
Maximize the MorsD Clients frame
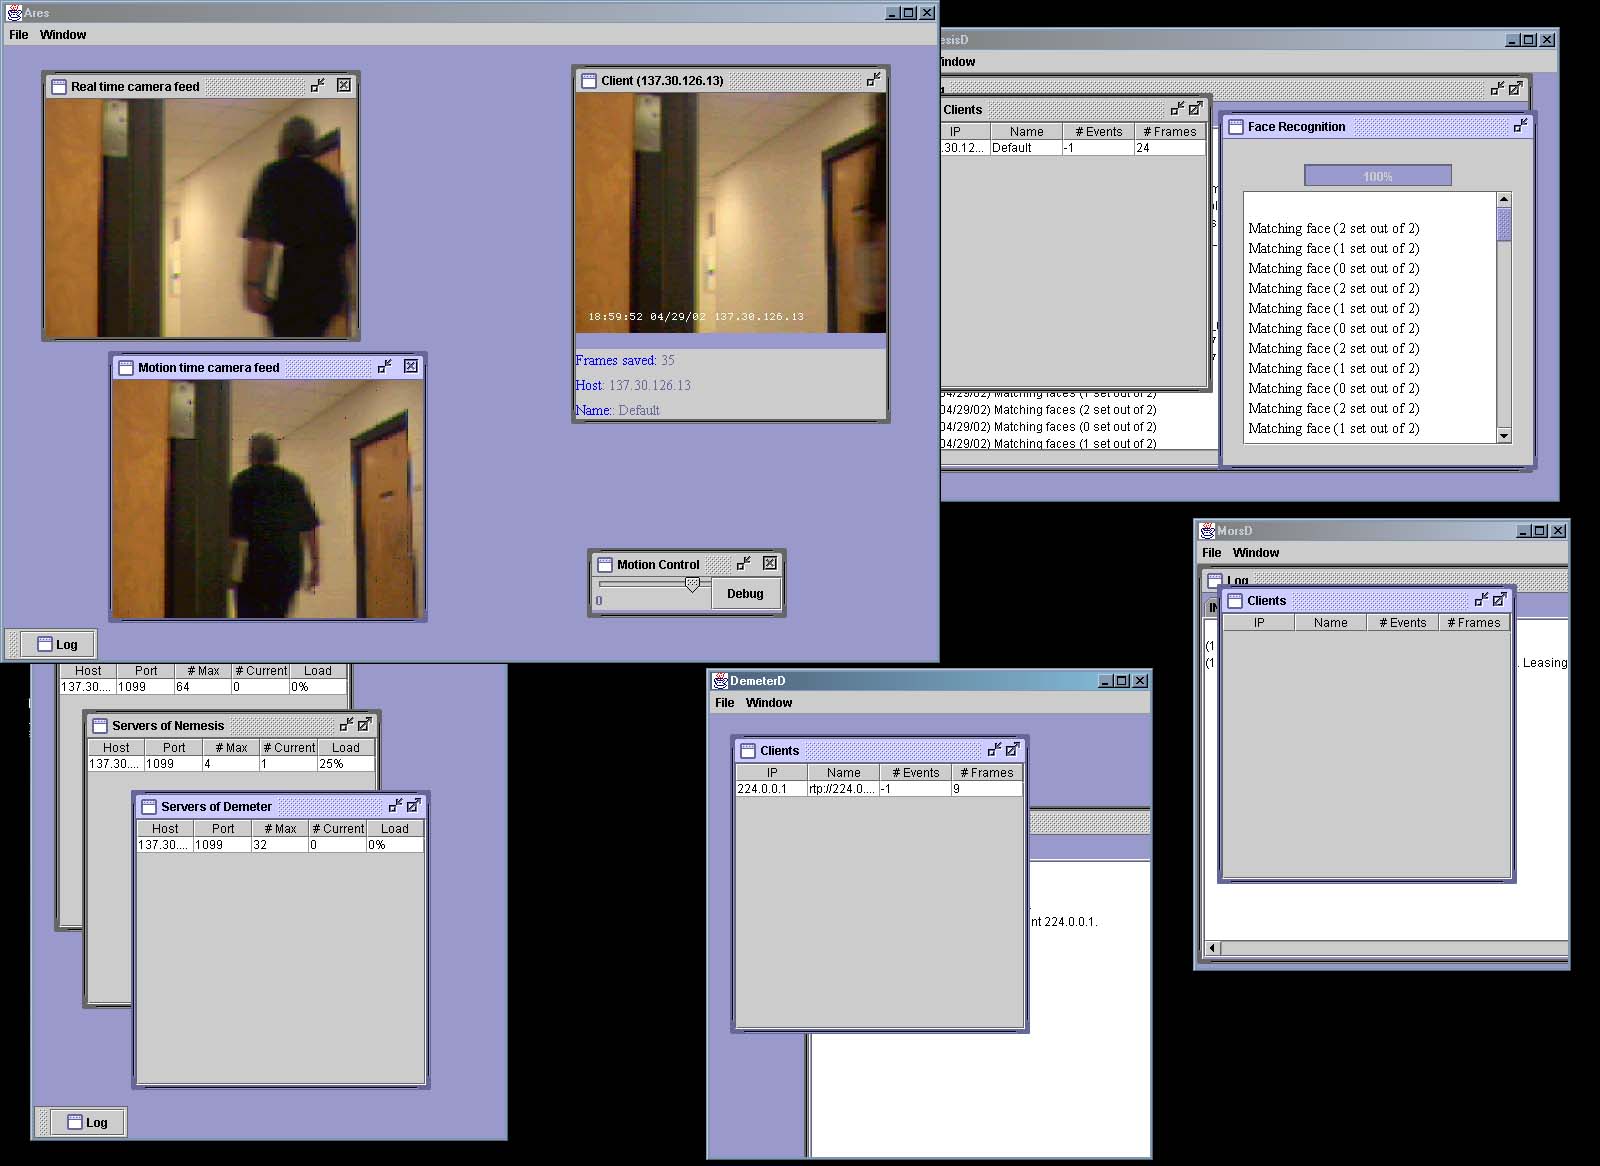1500,600
